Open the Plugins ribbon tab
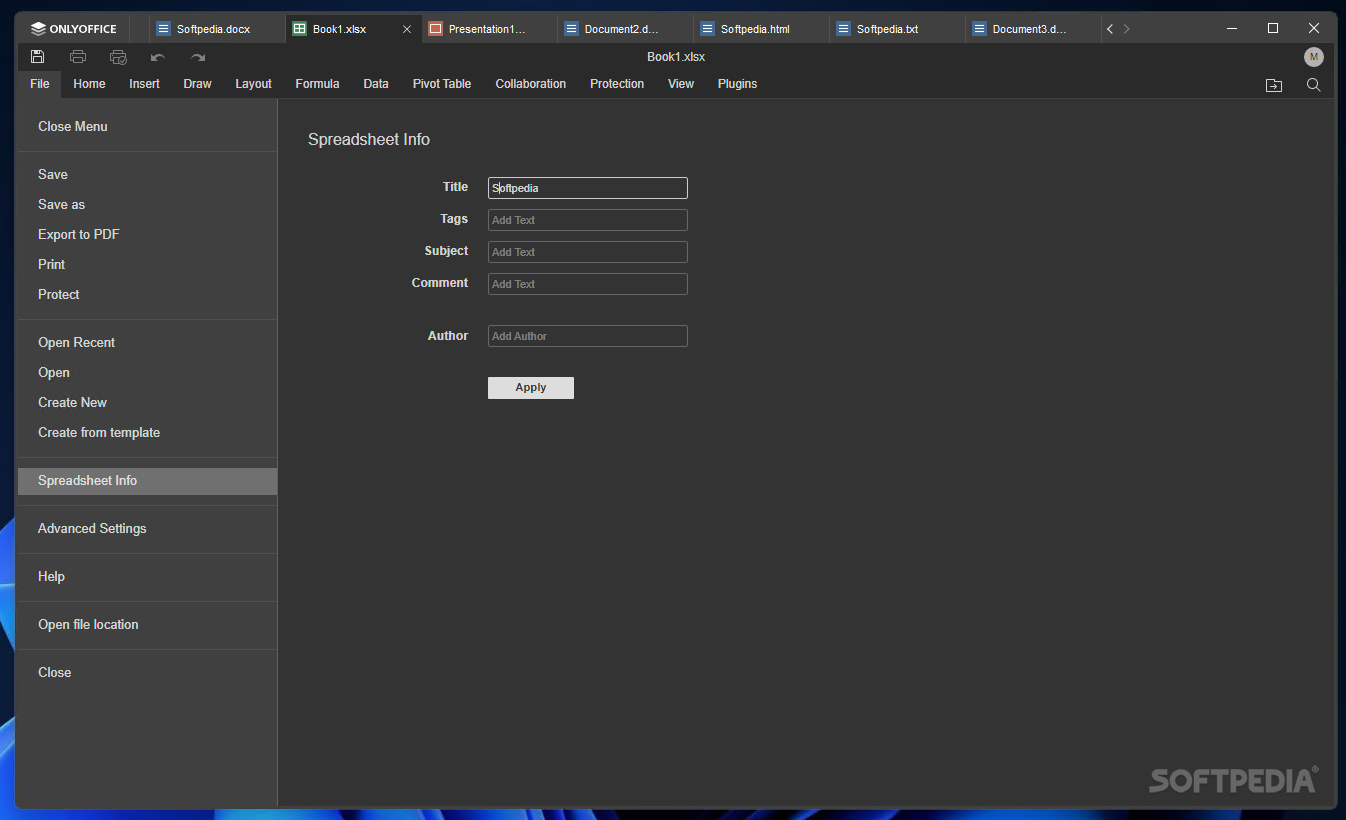Screen dimensions: 1346x820 737,84
